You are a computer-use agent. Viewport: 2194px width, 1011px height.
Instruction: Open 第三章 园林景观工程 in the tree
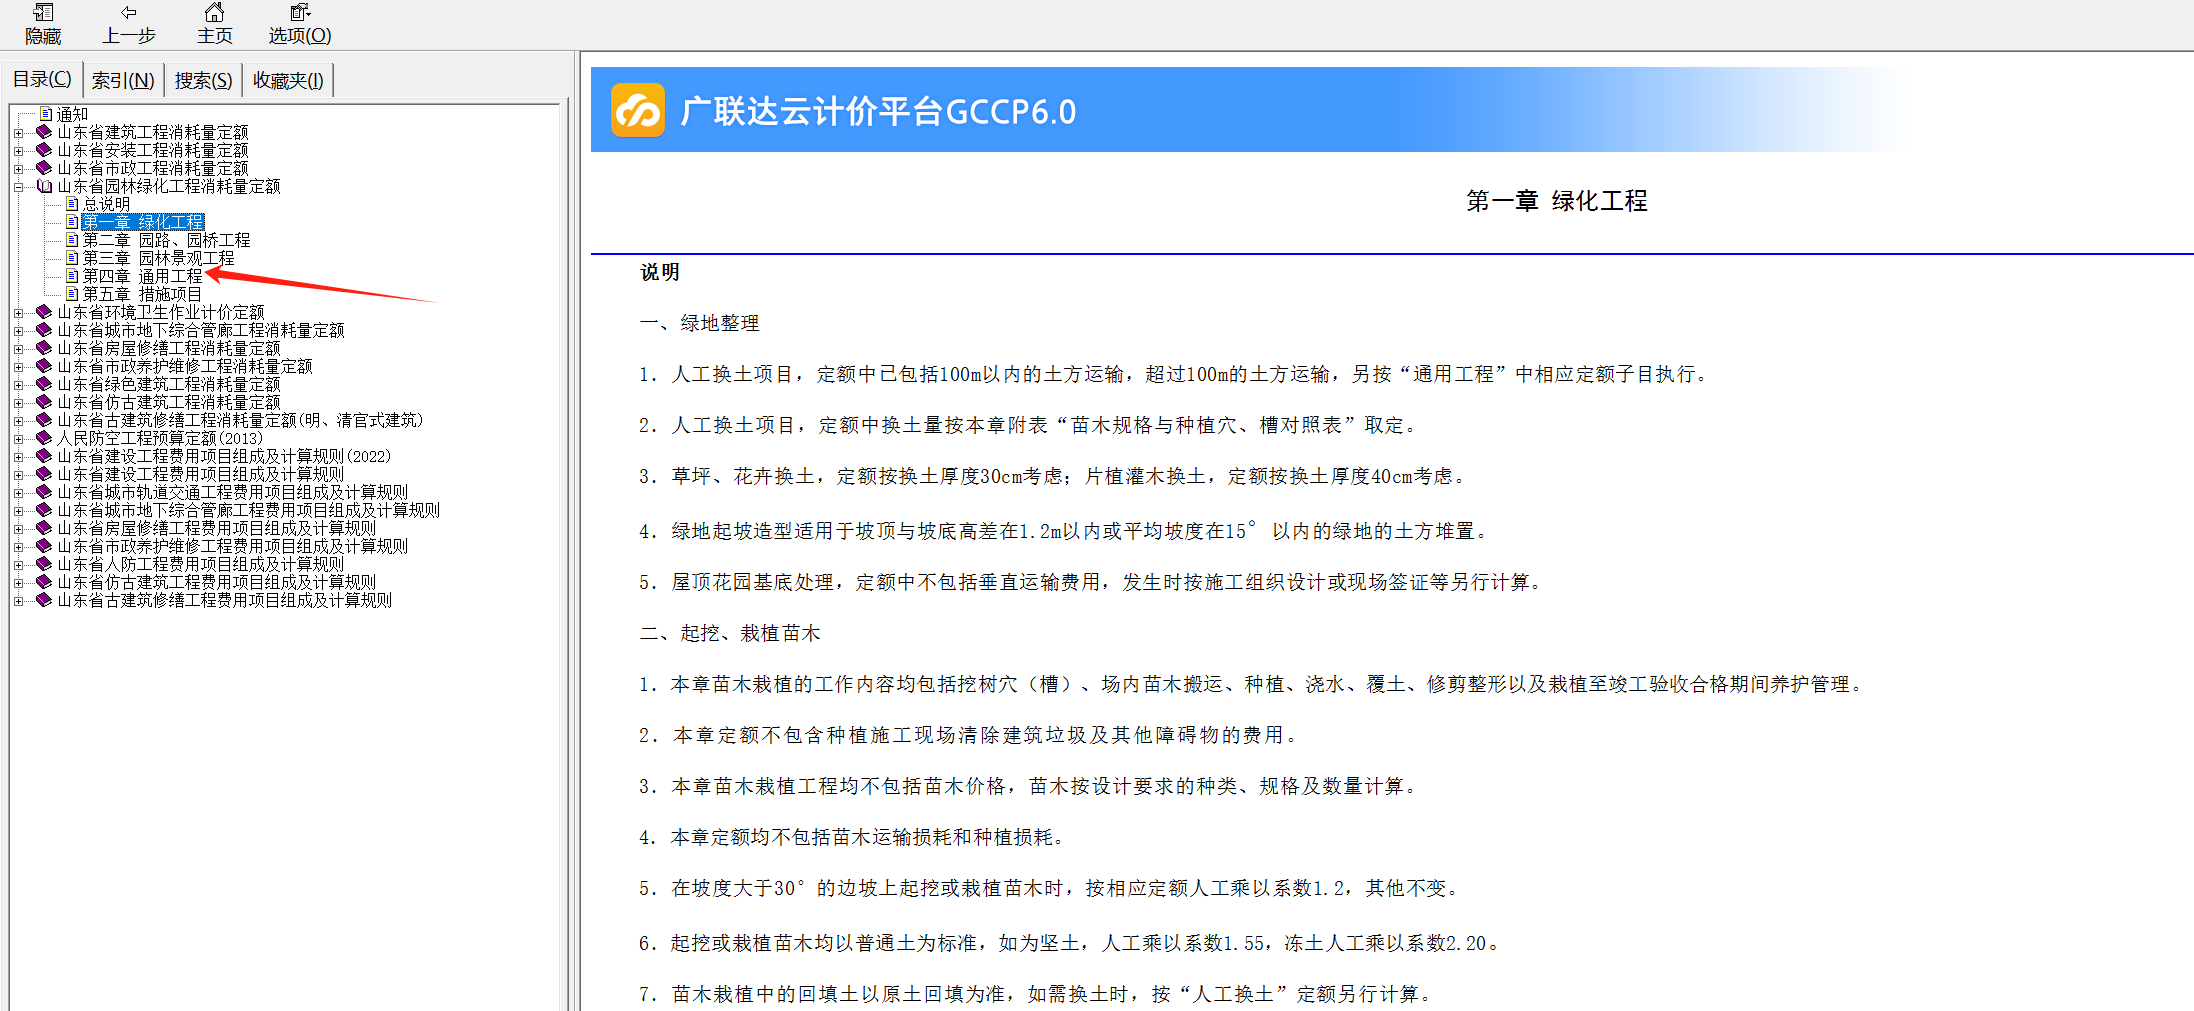point(158,258)
